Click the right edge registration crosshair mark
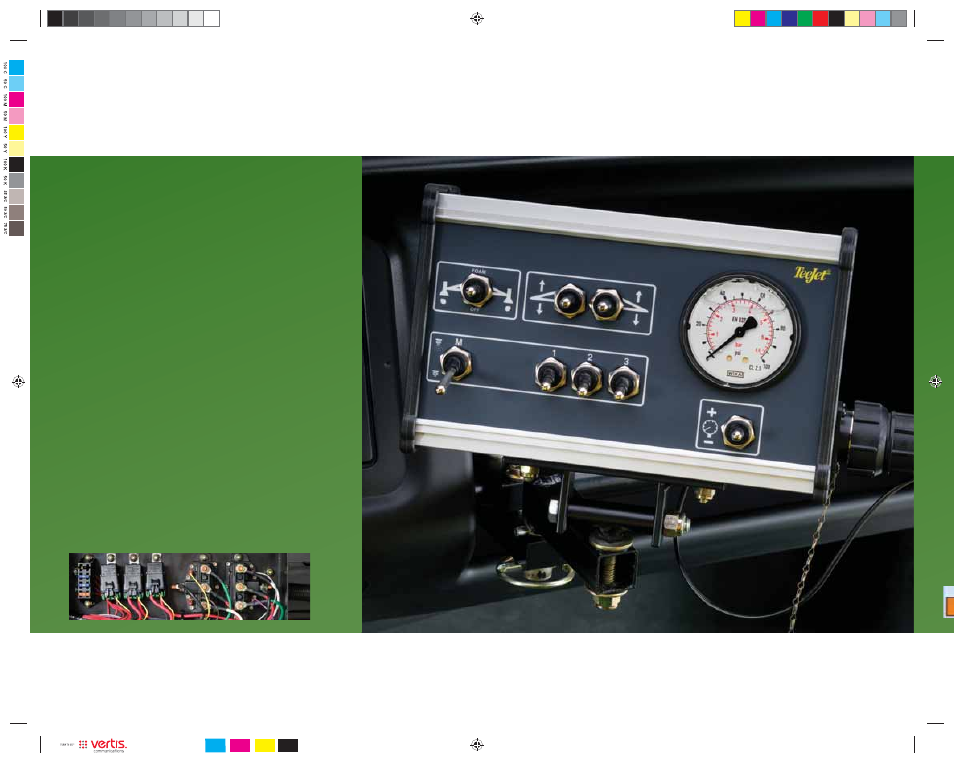Viewport: 954px width, 763px height. (x=936, y=382)
